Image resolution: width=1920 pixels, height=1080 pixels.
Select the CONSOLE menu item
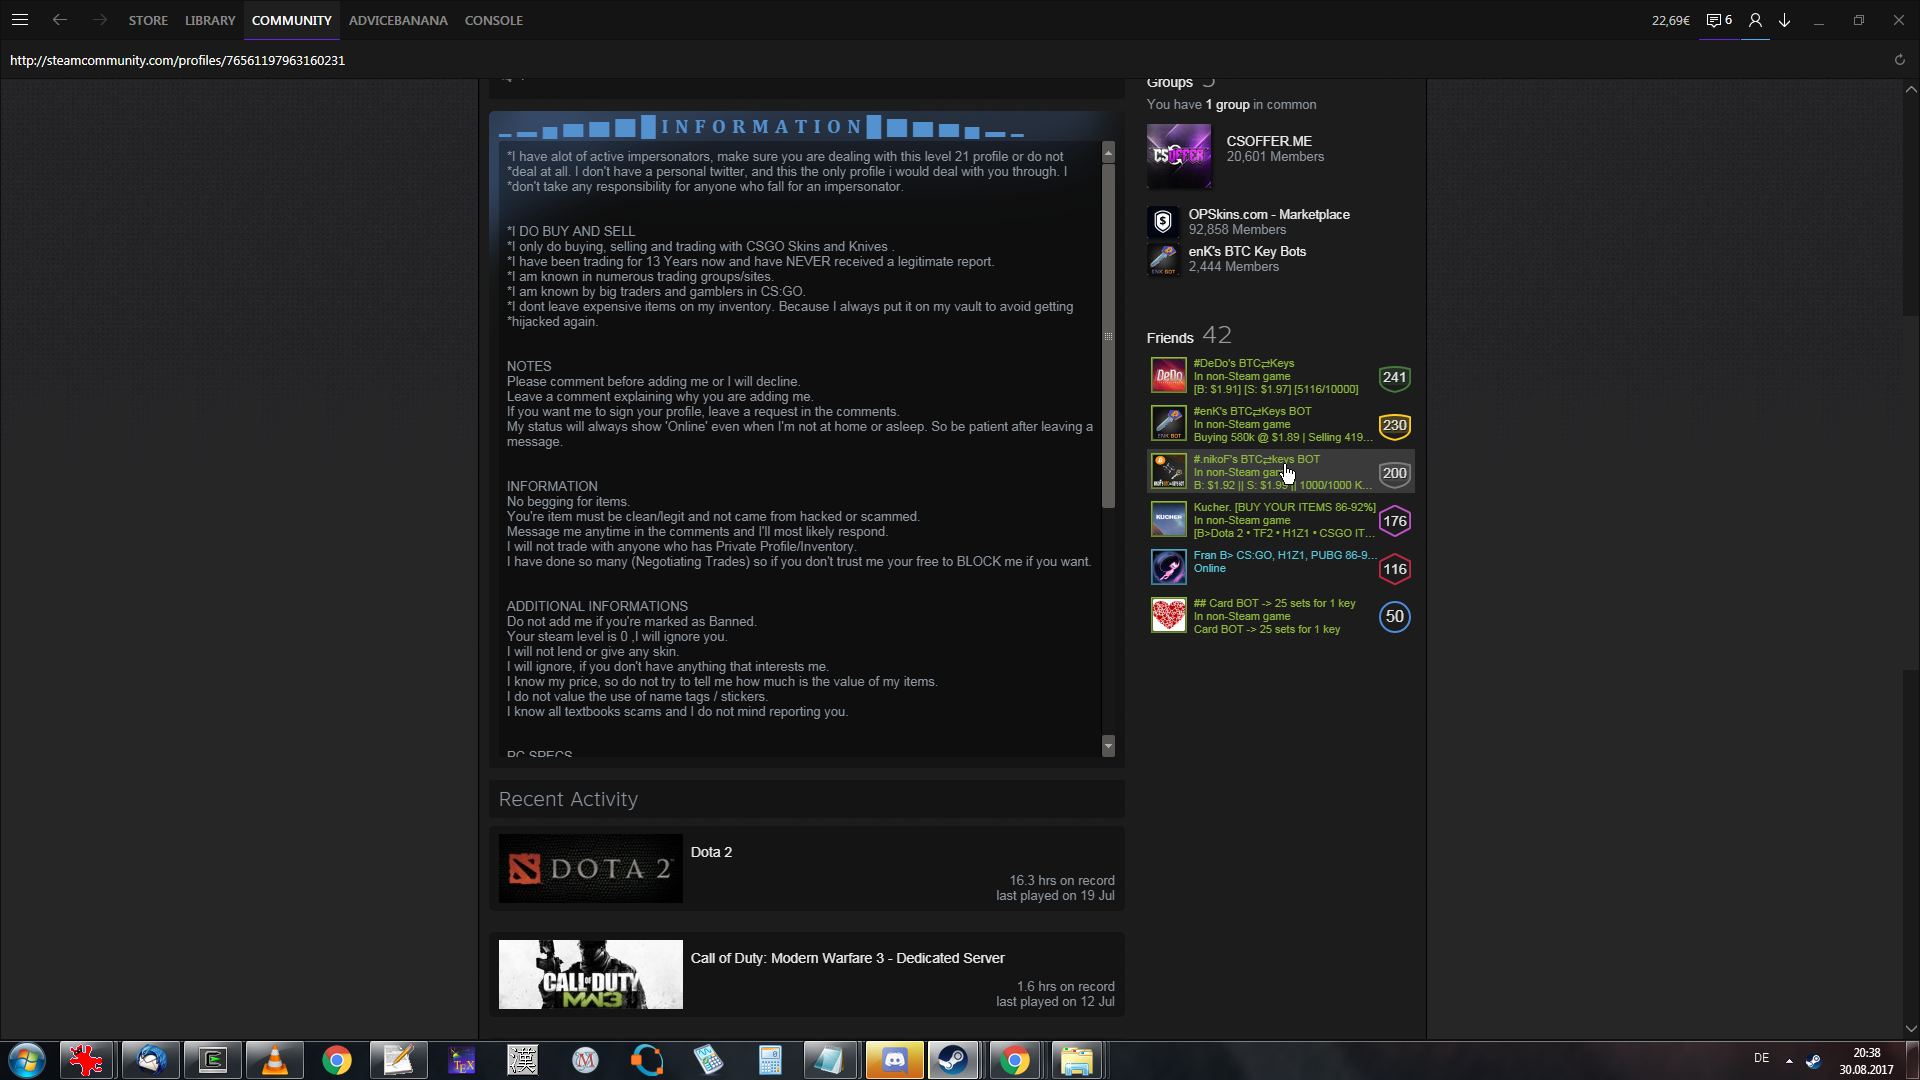click(493, 20)
